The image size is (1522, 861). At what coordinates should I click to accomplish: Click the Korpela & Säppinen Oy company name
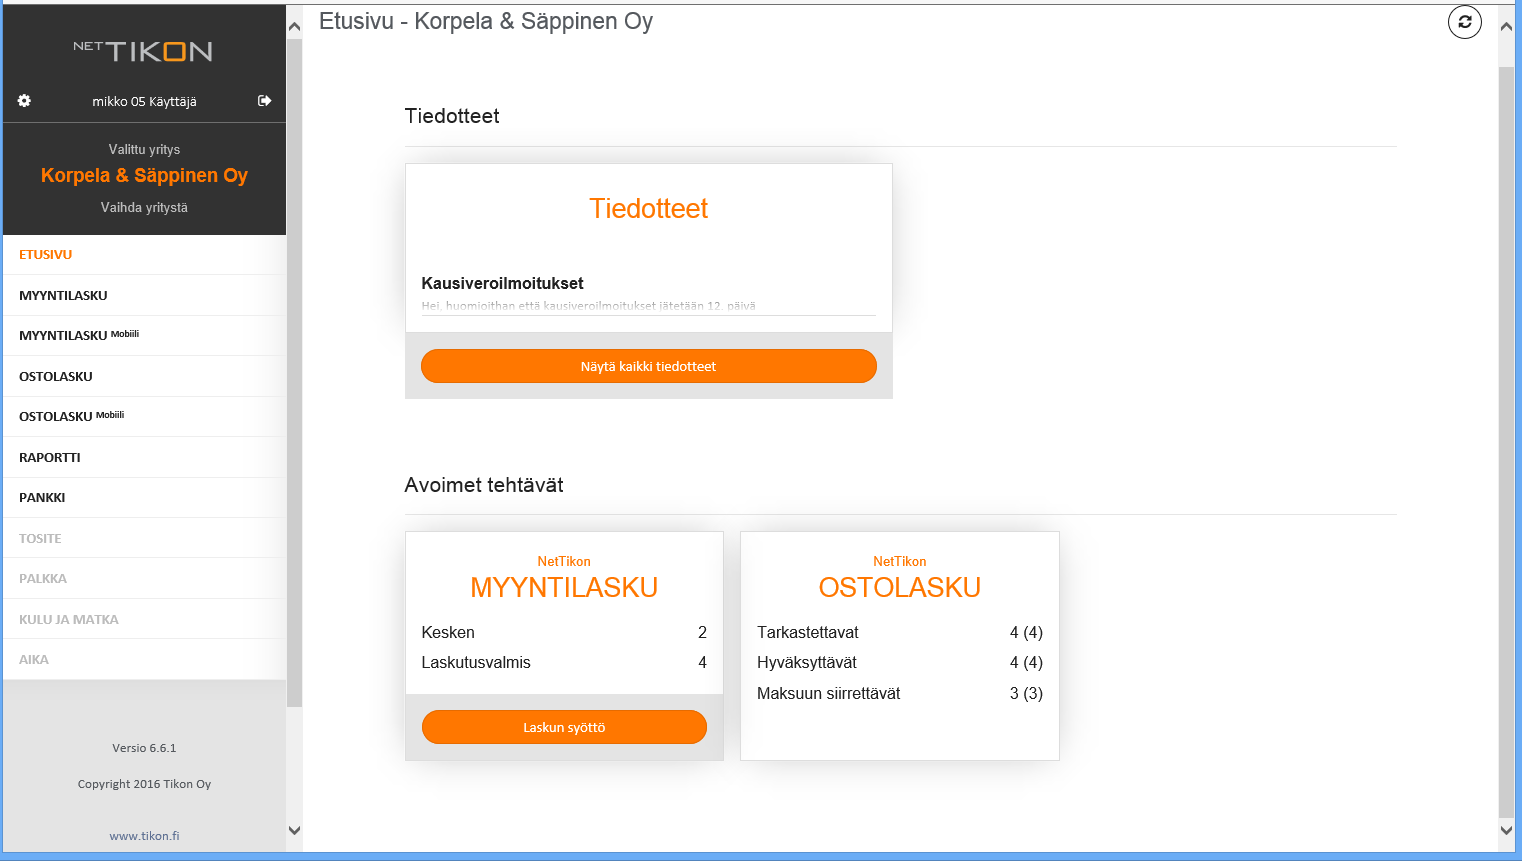(x=144, y=175)
